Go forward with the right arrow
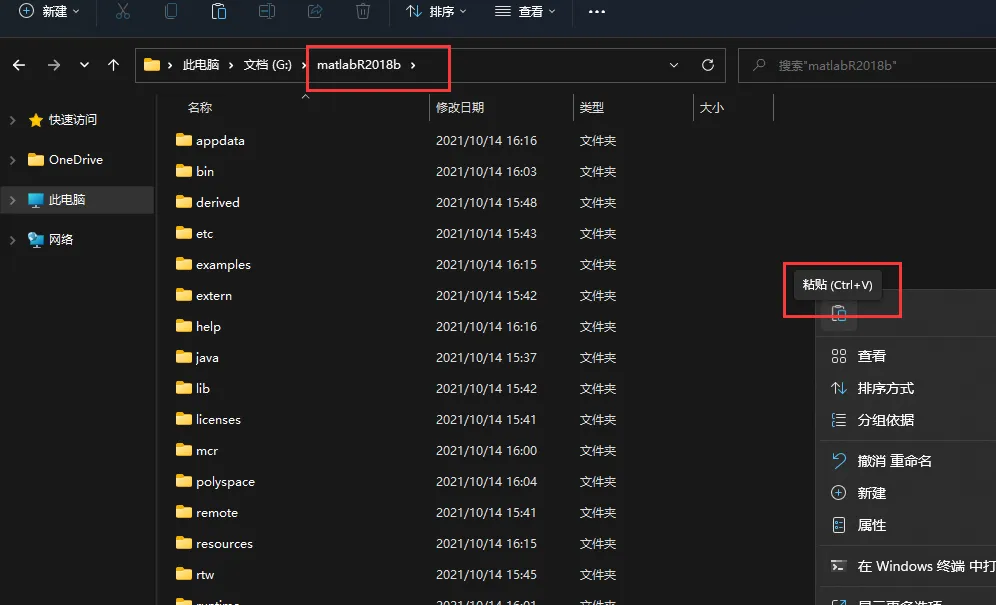The height and width of the screenshot is (605, 996). [x=54, y=65]
